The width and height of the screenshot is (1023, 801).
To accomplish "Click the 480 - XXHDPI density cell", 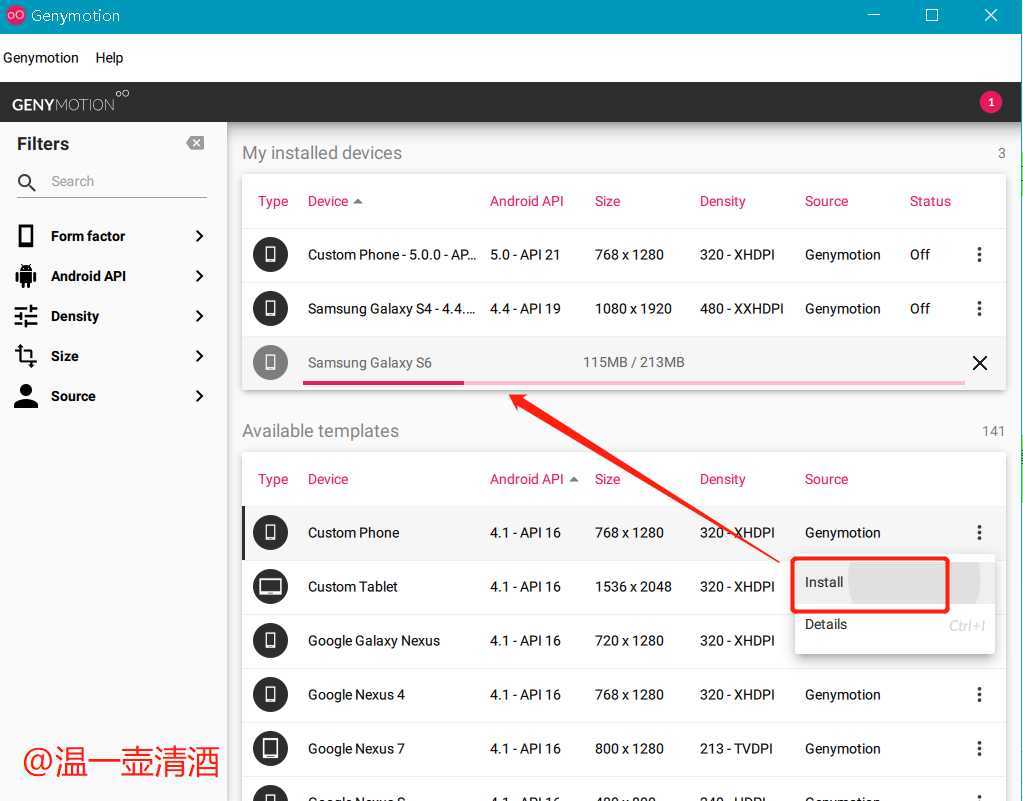I will click(742, 309).
